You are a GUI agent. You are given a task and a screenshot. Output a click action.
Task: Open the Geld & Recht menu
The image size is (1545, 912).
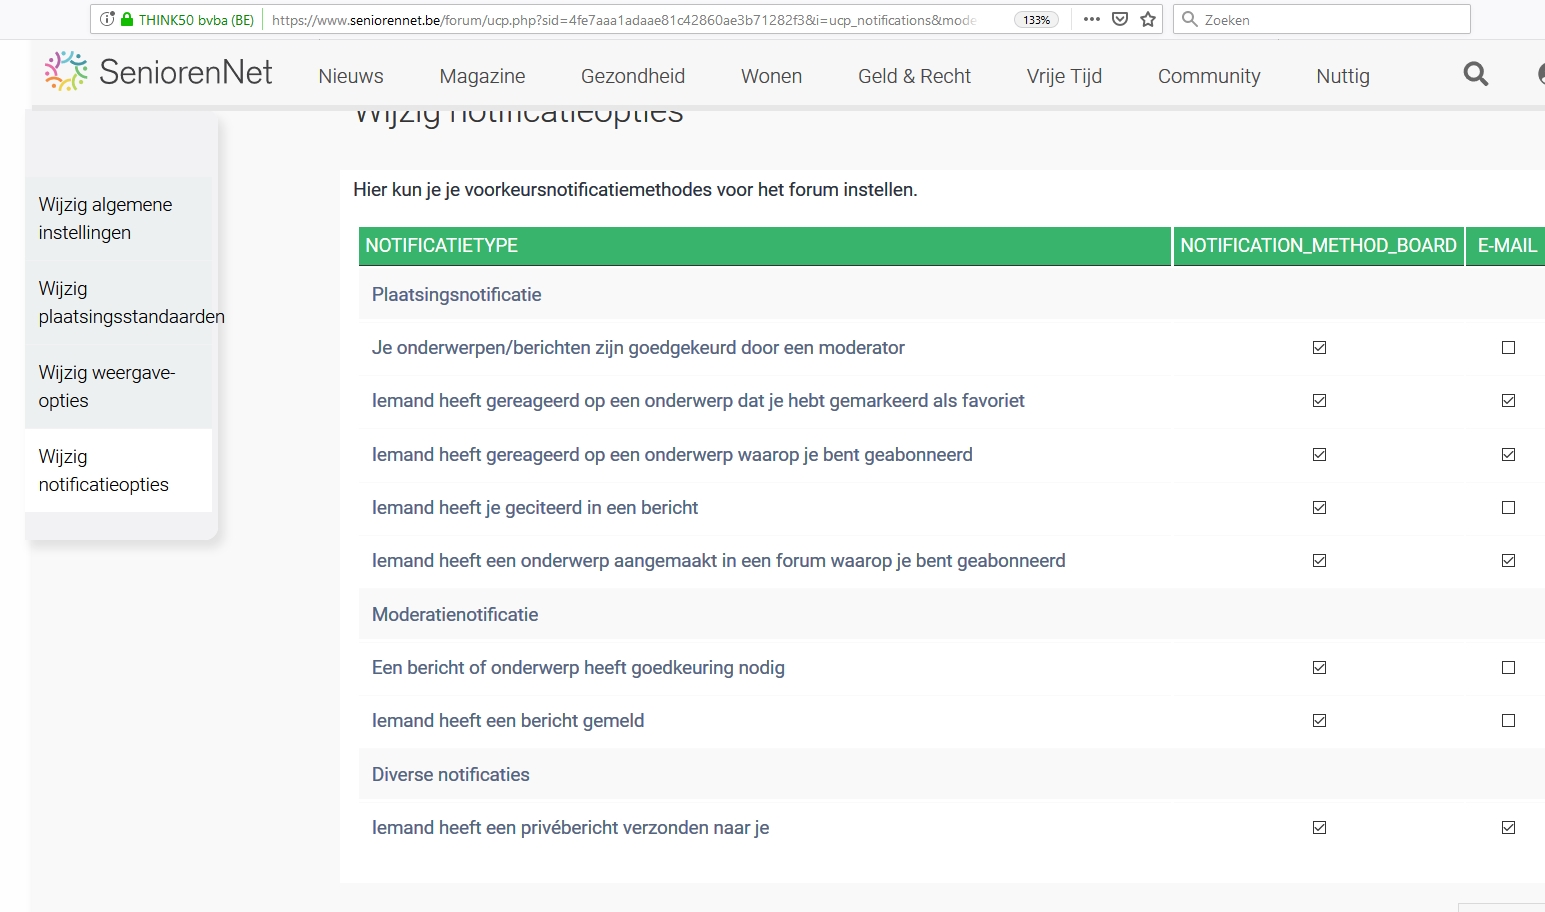914,76
